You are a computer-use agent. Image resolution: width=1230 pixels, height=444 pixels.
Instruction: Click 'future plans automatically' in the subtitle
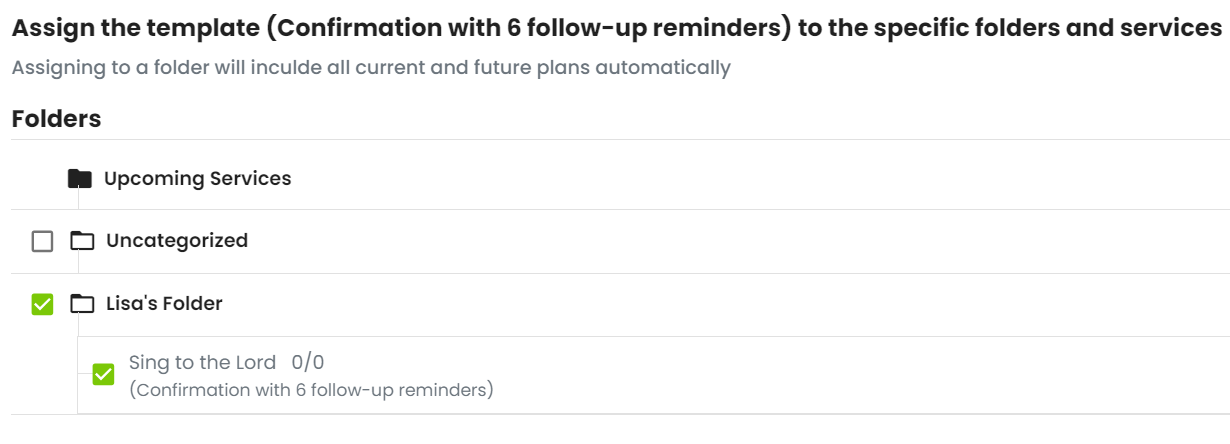pos(611,69)
